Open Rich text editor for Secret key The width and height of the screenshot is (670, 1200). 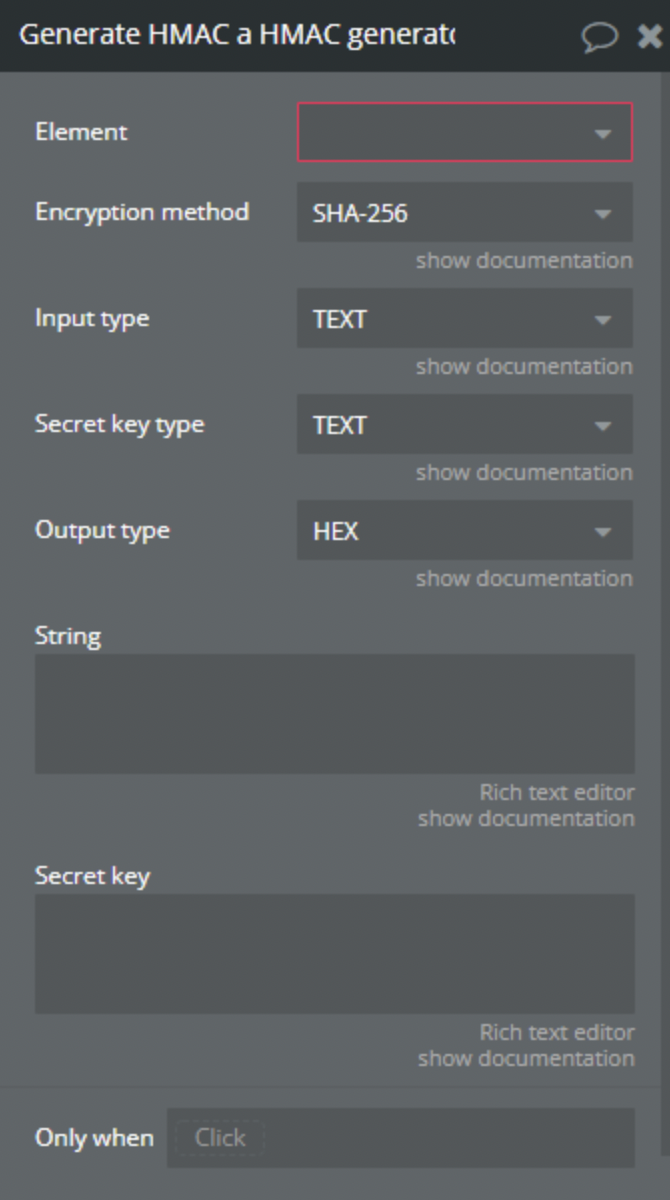click(556, 1033)
